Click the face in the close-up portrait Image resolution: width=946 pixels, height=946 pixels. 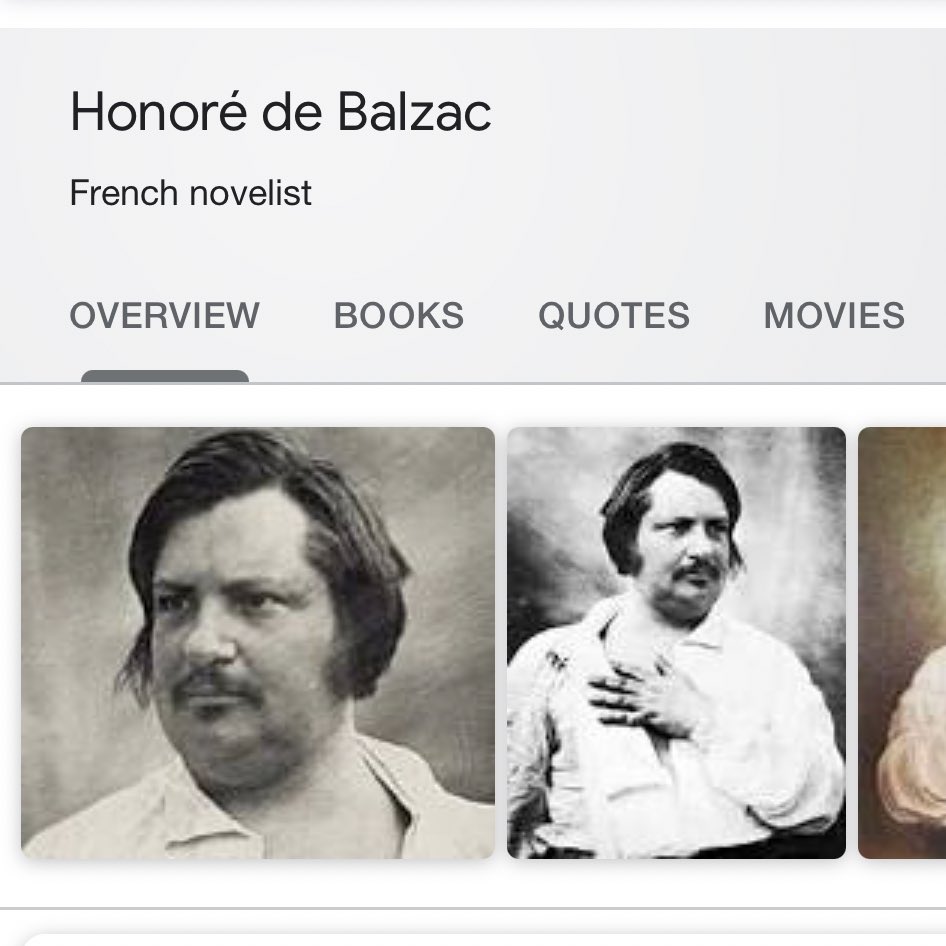click(240, 640)
